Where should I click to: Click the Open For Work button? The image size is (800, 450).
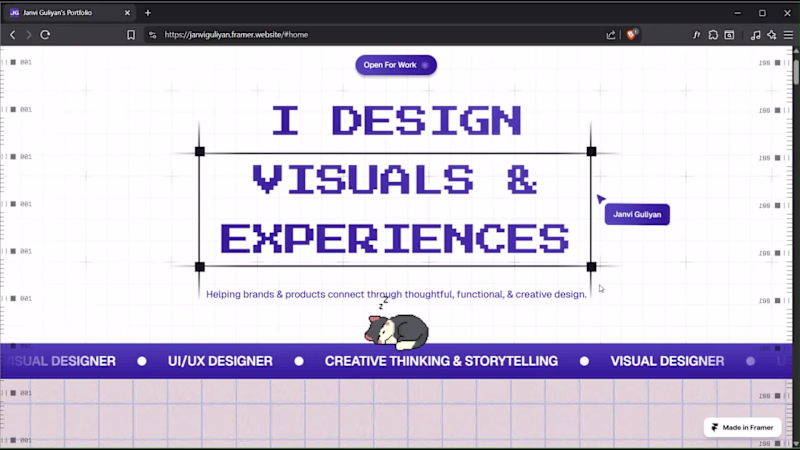pos(396,65)
